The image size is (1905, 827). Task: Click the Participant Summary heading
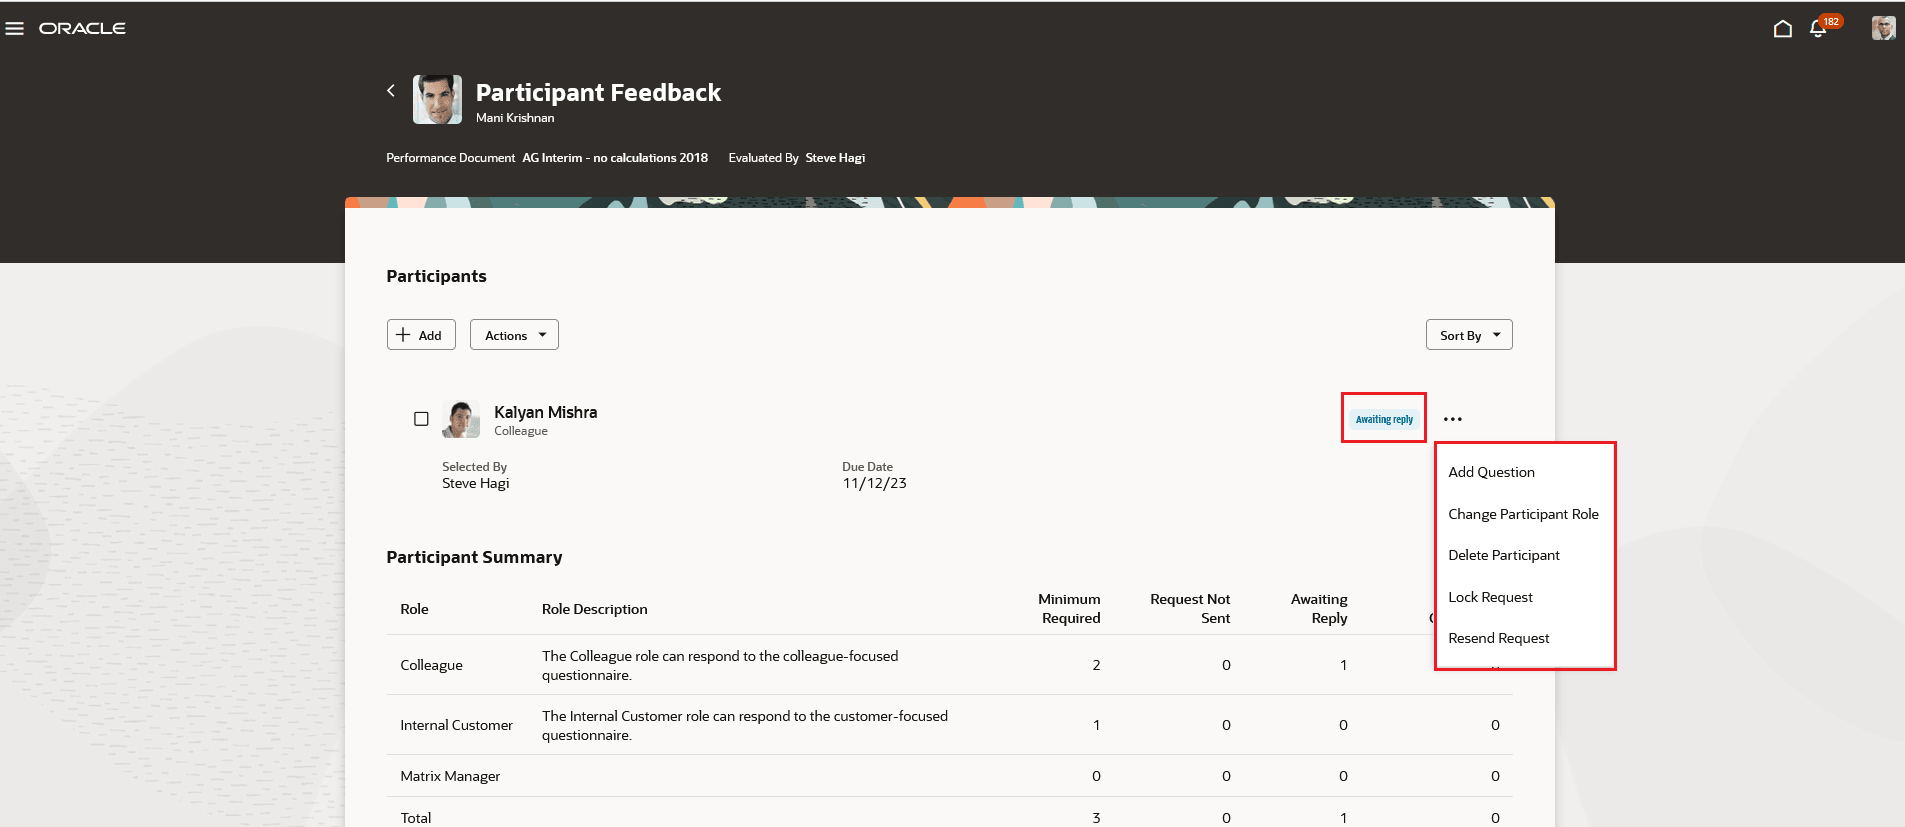474,557
